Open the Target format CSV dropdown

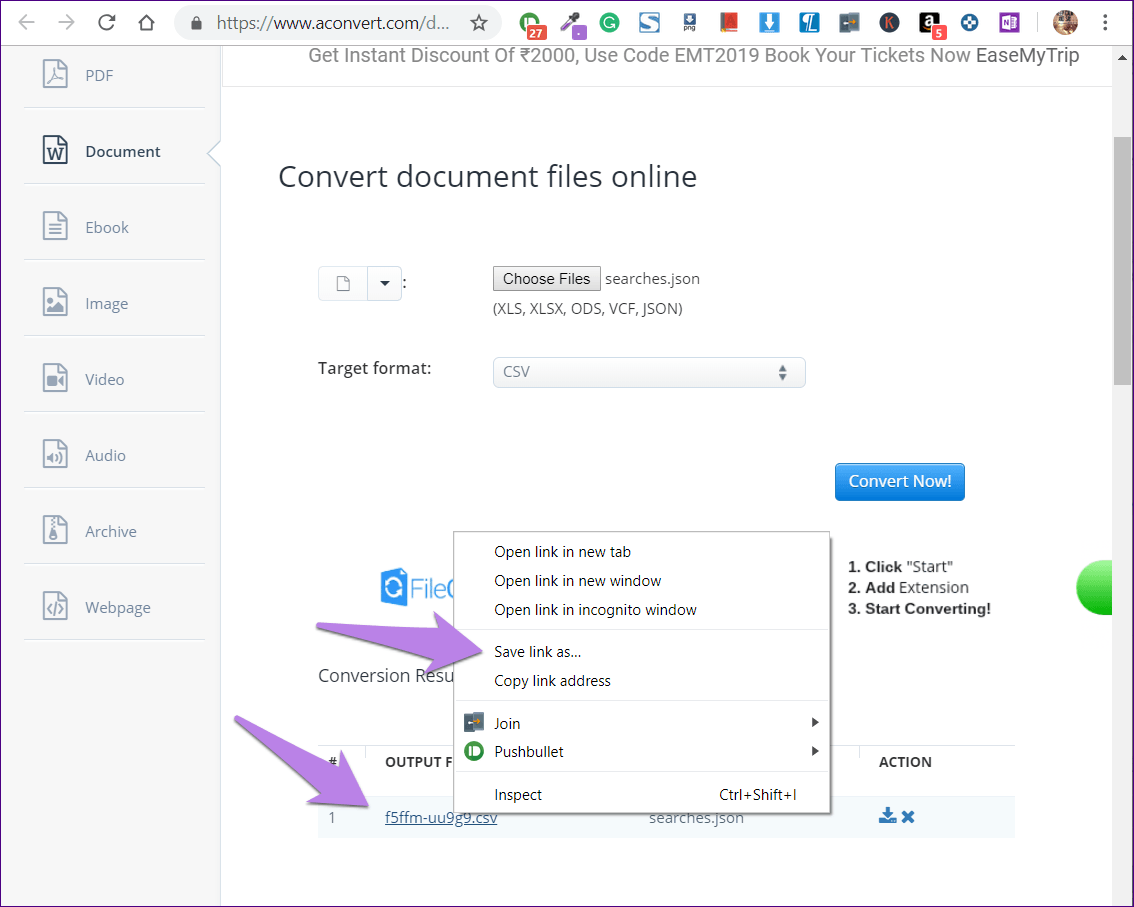coord(649,372)
